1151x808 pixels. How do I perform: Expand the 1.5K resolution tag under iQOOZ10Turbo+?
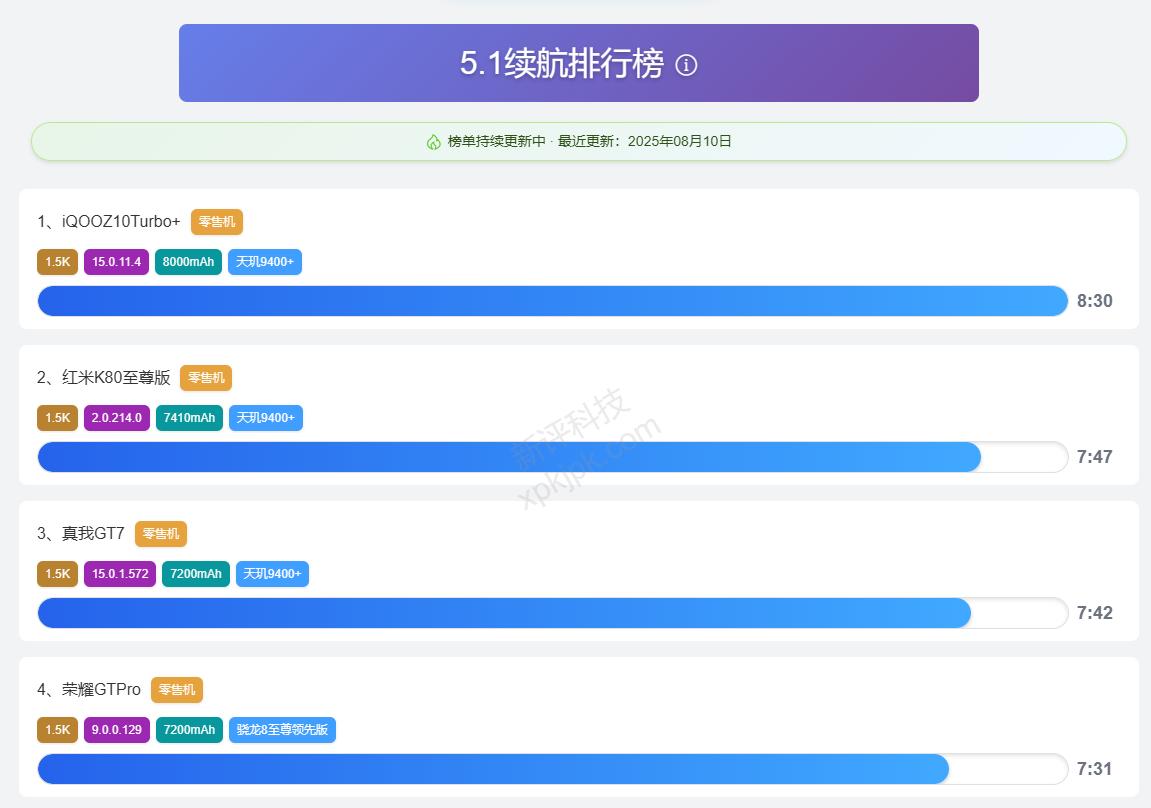(x=57, y=262)
